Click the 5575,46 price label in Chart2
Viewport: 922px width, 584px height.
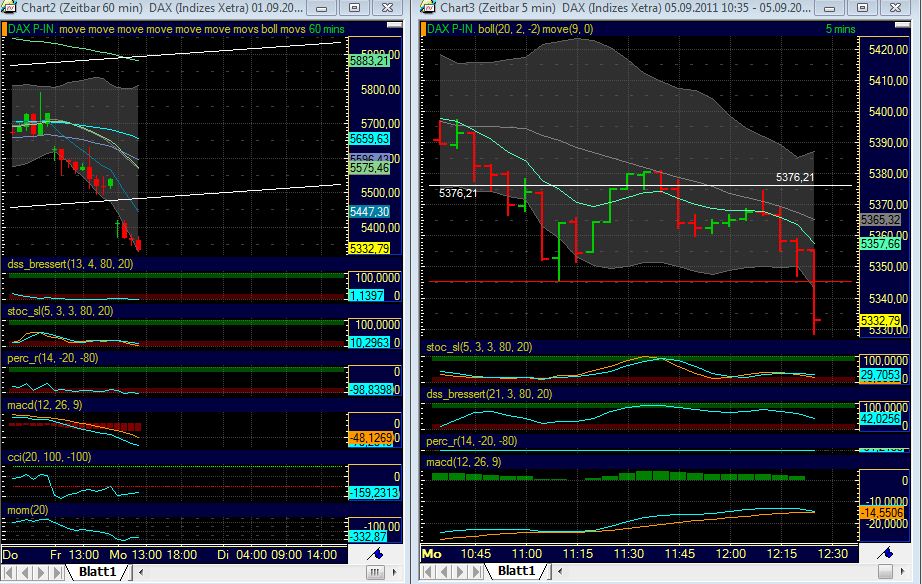369,168
